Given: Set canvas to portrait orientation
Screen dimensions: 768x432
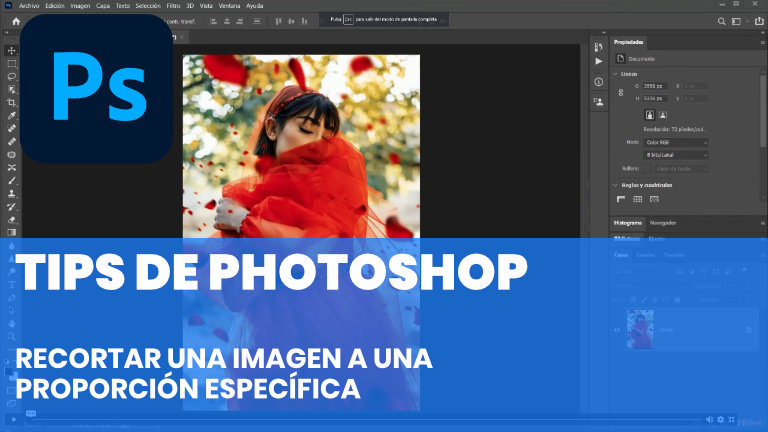Looking at the screenshot, I should click(649, 115).
